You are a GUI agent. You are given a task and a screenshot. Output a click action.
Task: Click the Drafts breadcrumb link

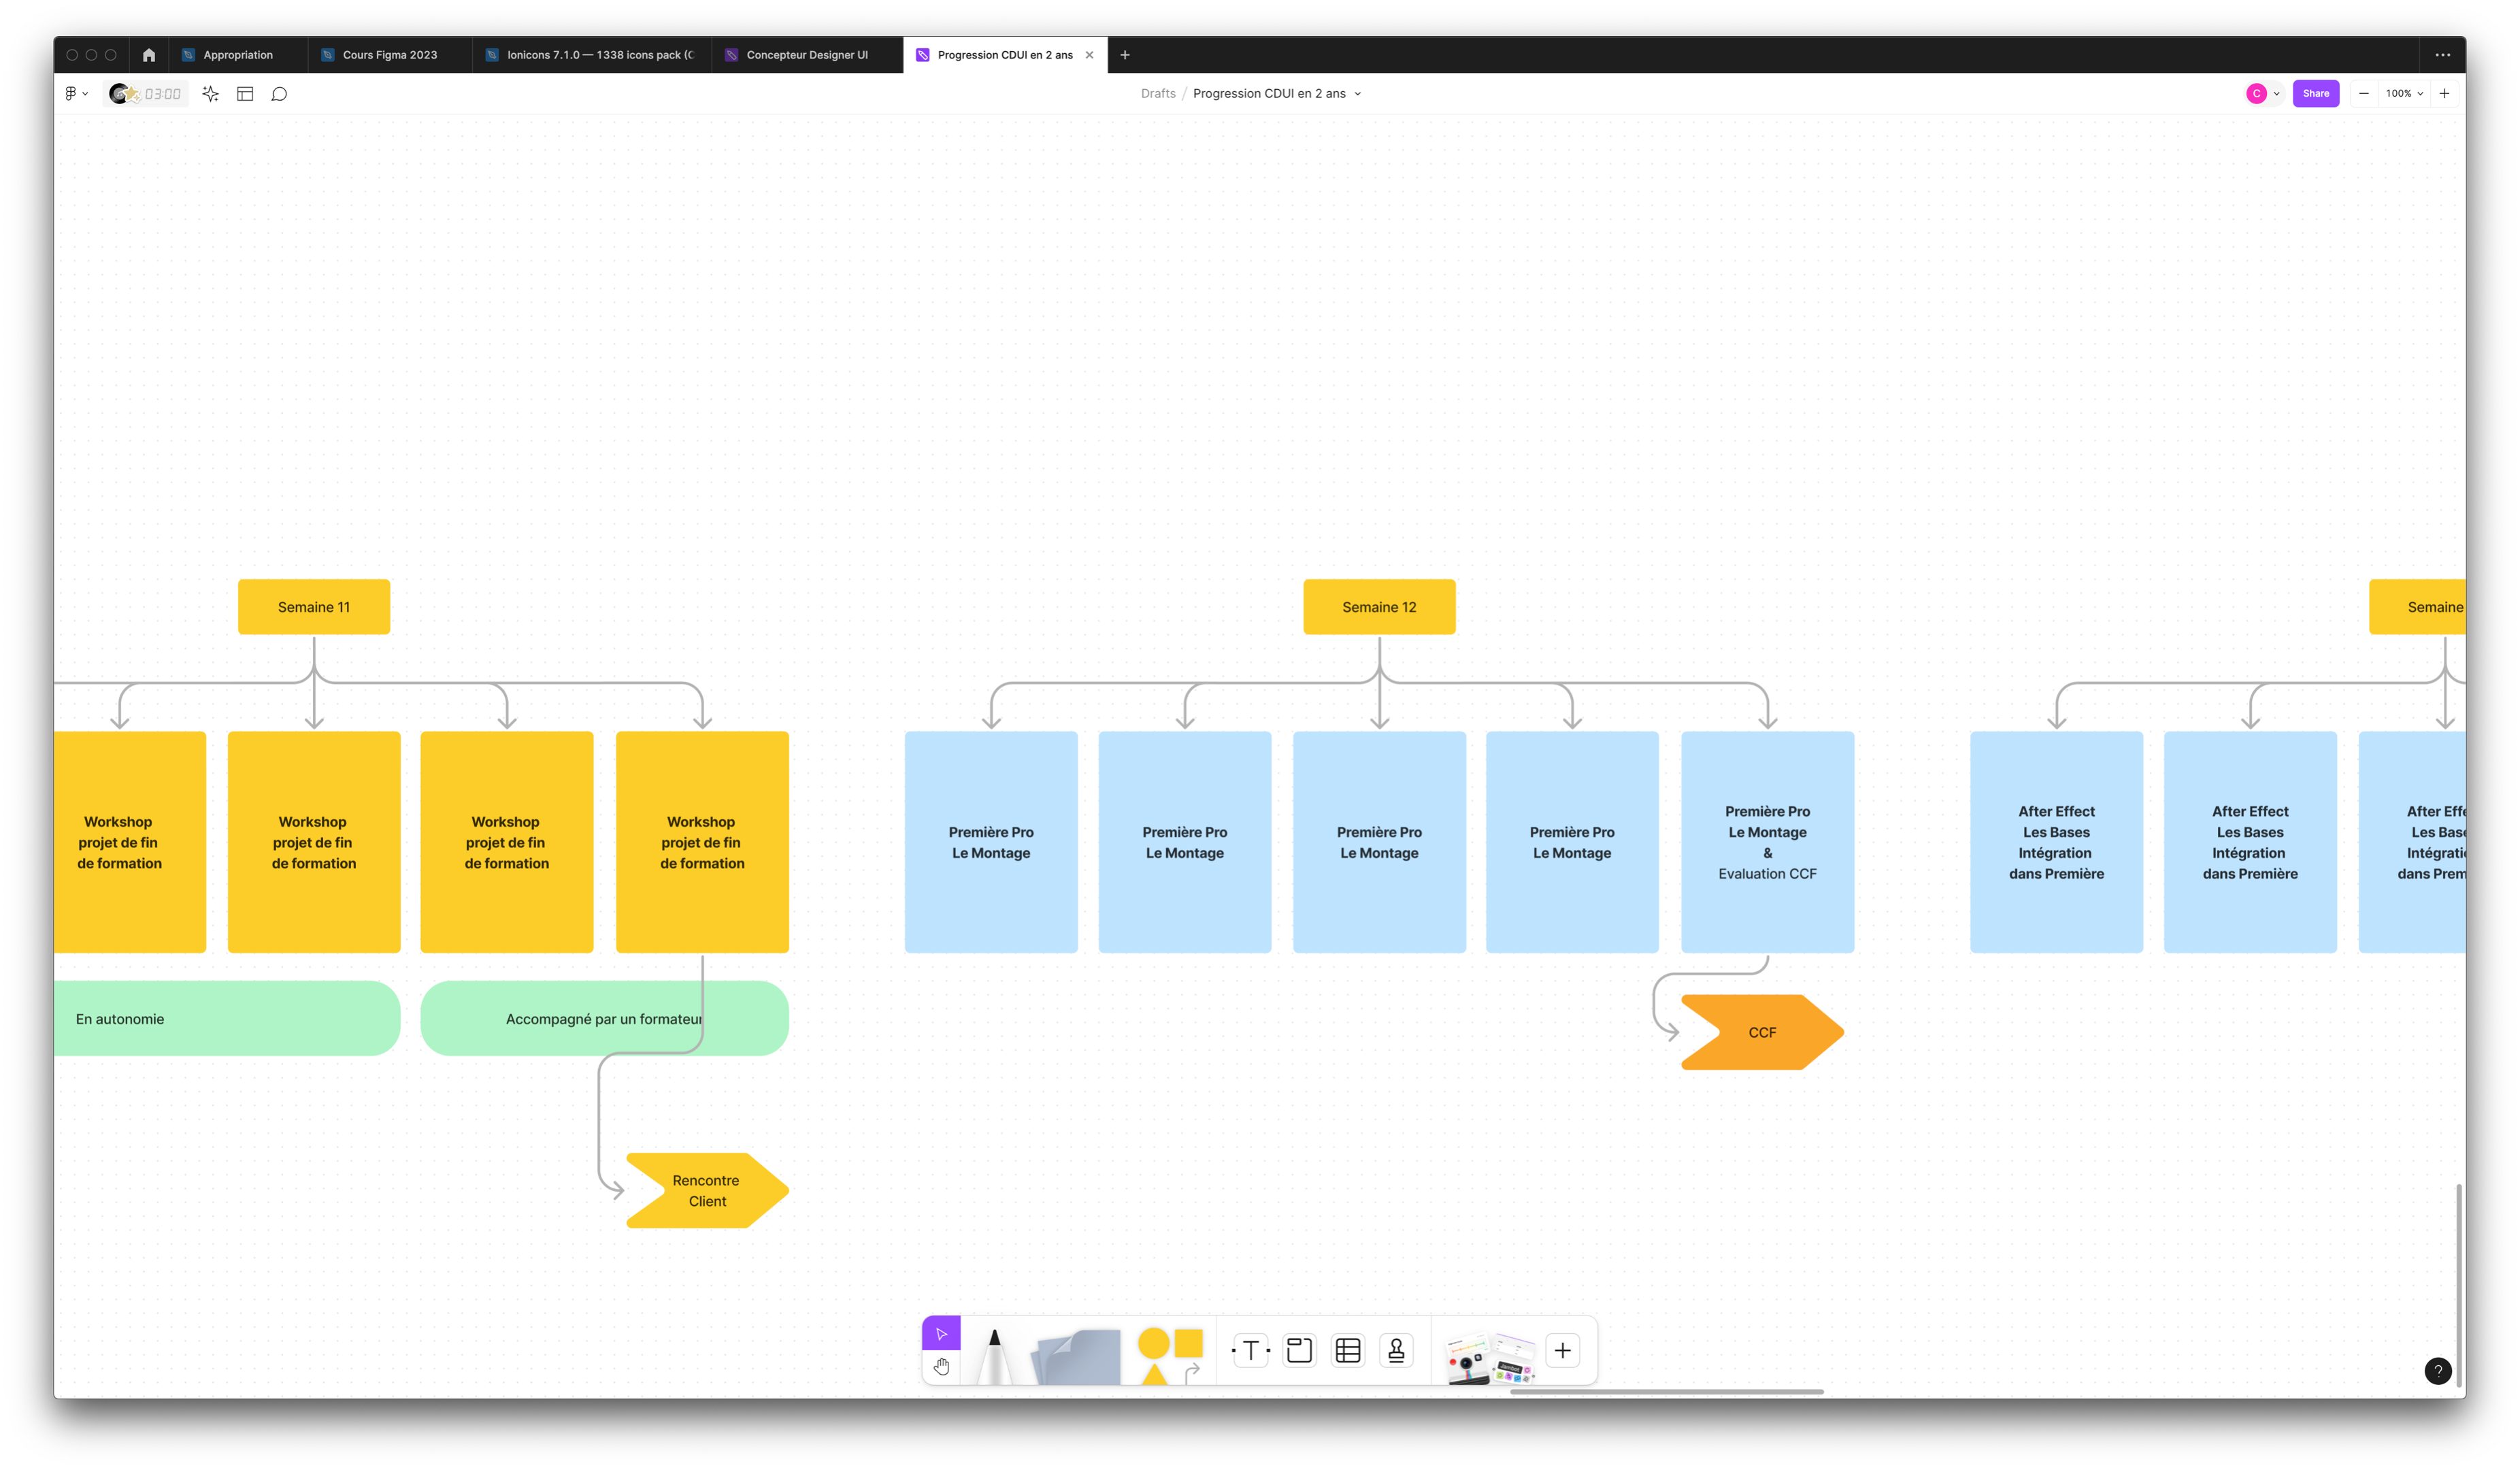click(1158, 94)
